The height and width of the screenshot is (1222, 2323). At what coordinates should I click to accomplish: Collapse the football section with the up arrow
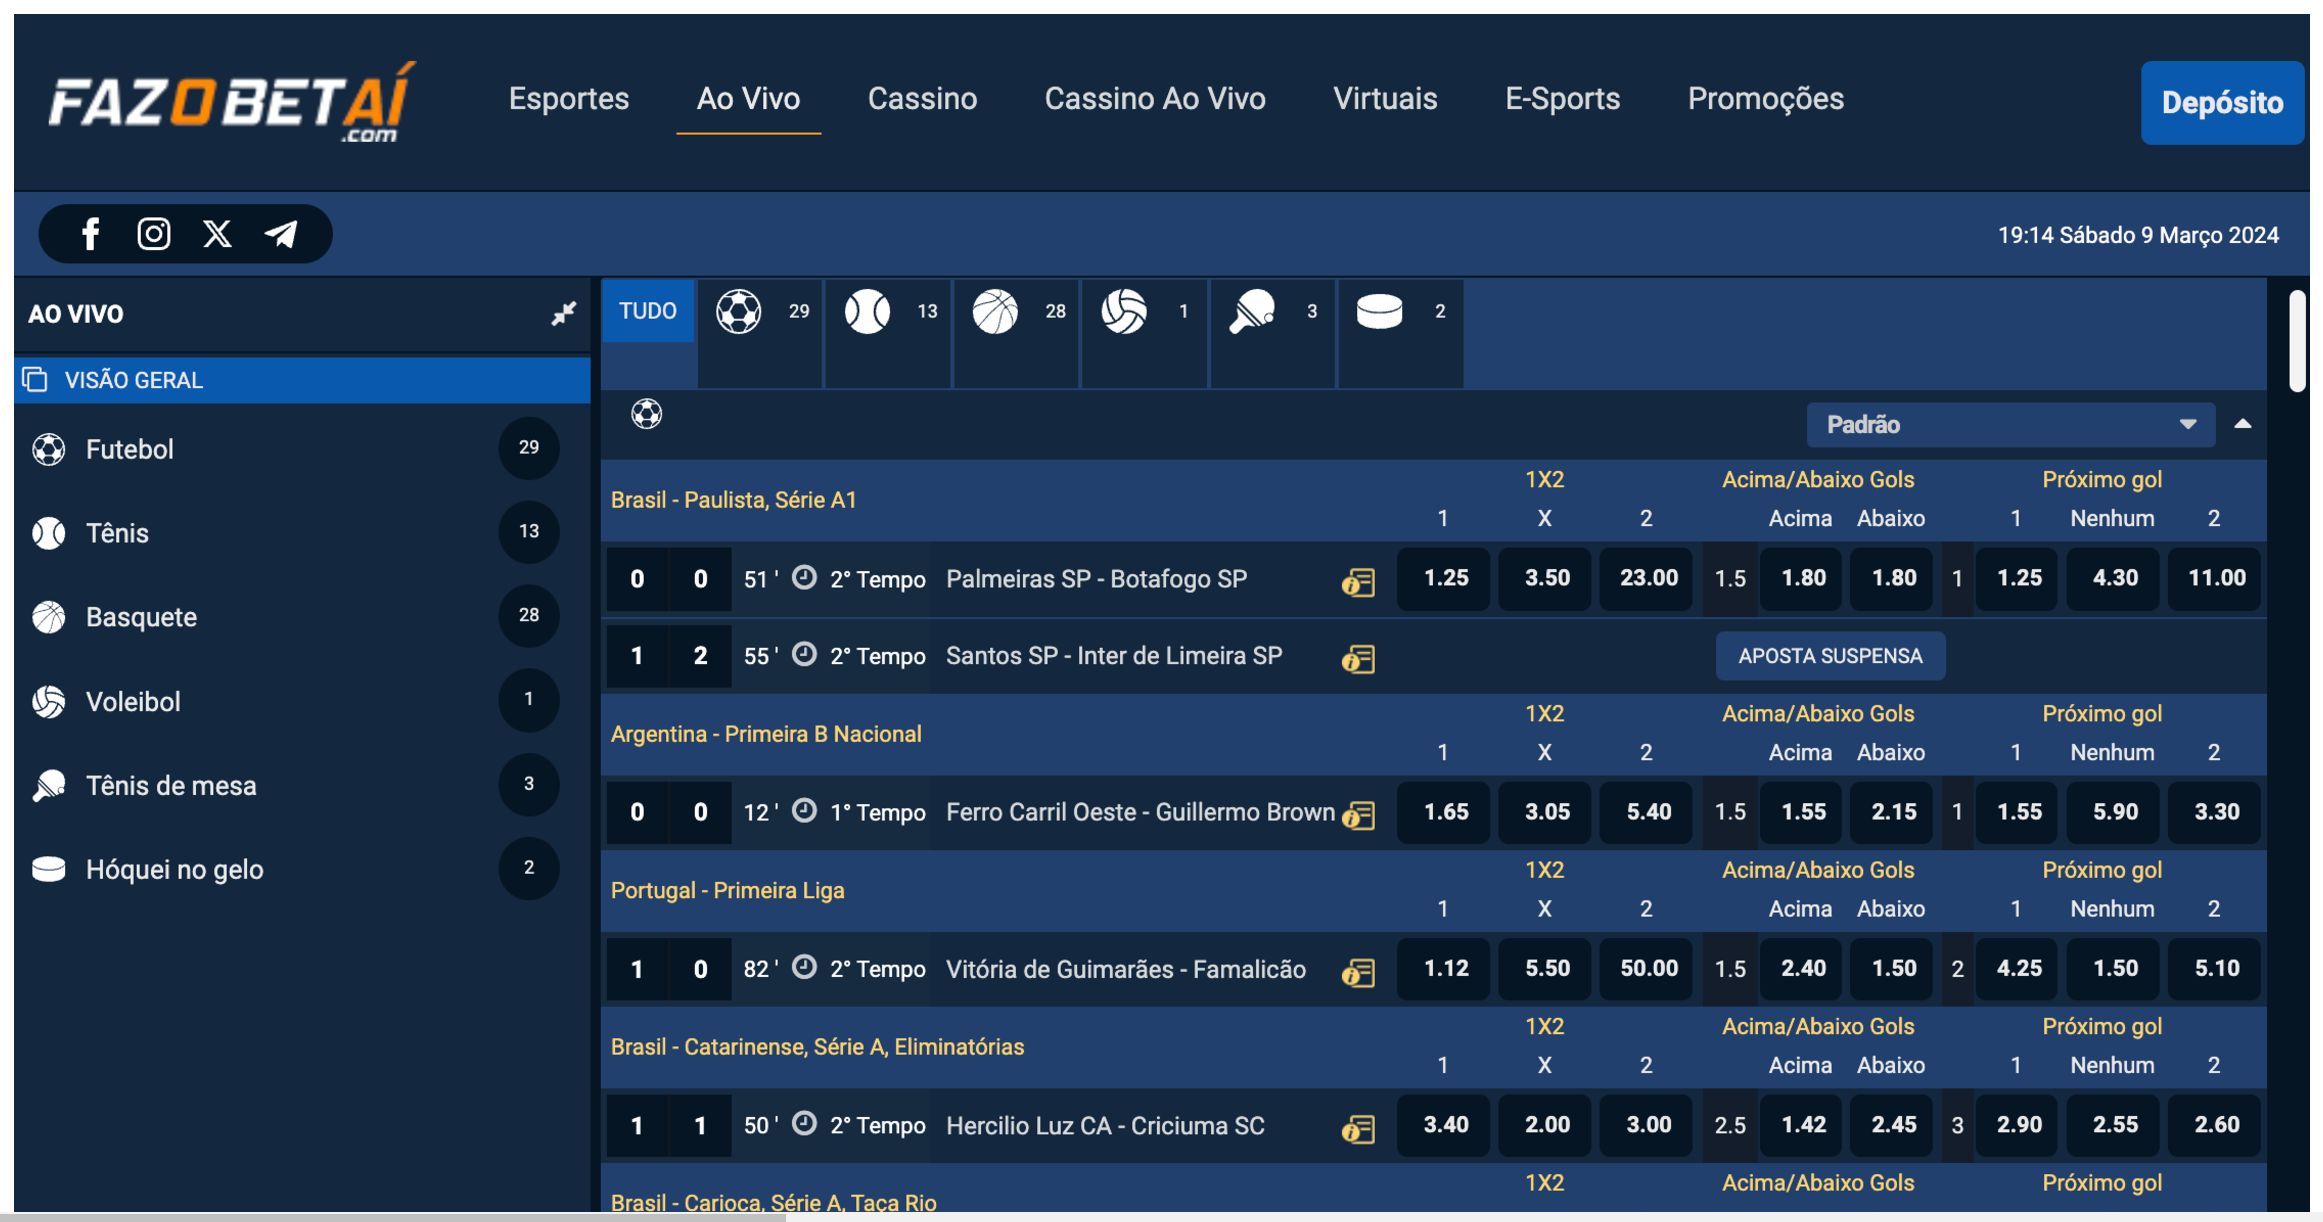coord(2243,424)
